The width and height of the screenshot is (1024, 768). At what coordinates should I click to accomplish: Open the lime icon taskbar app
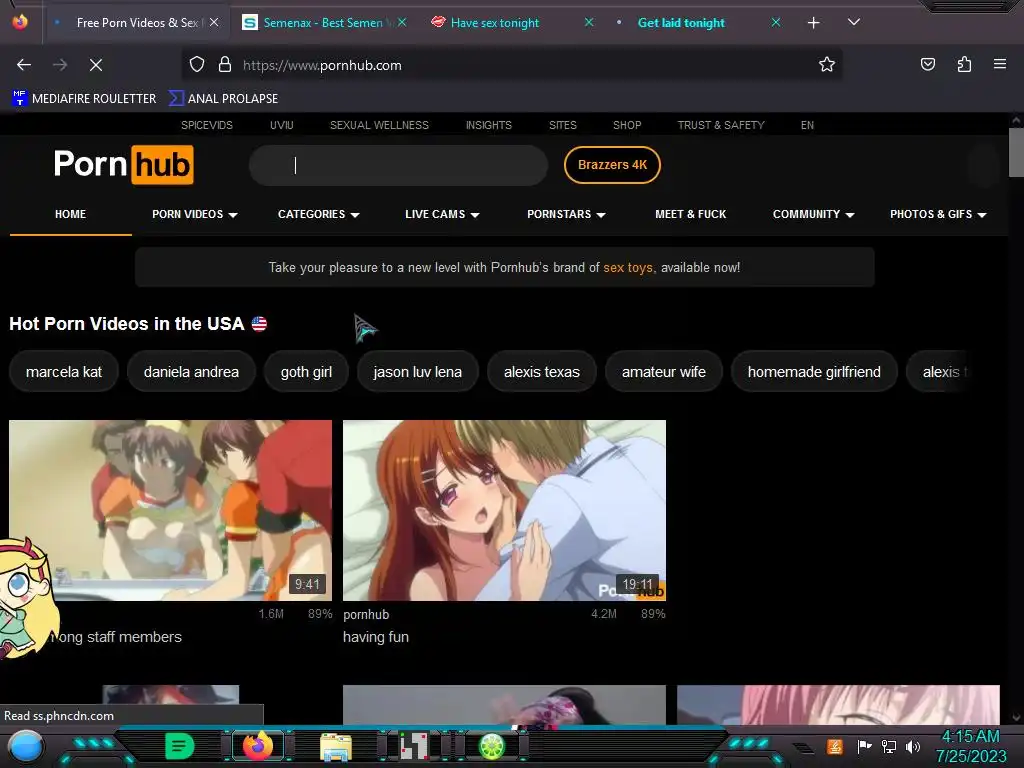tap(492, 746)
